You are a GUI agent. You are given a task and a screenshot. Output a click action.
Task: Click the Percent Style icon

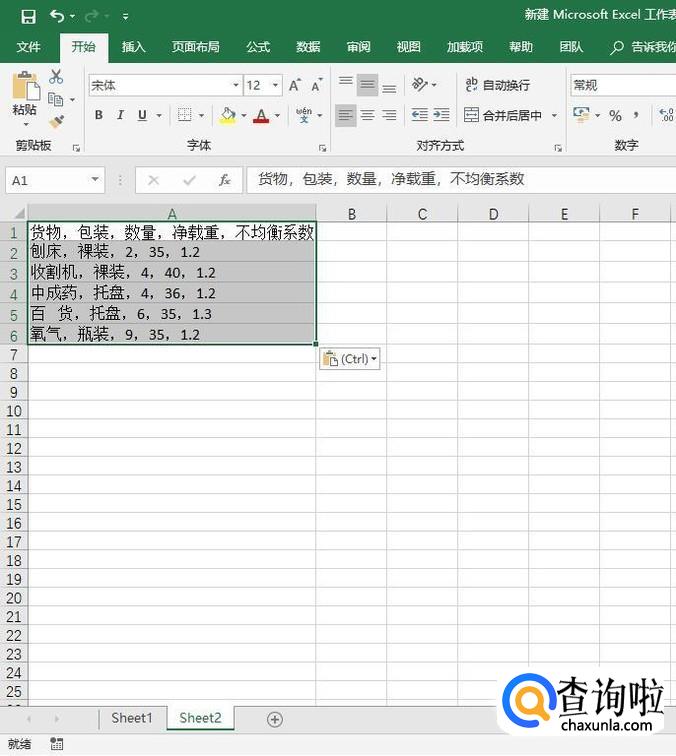[615, 116]
